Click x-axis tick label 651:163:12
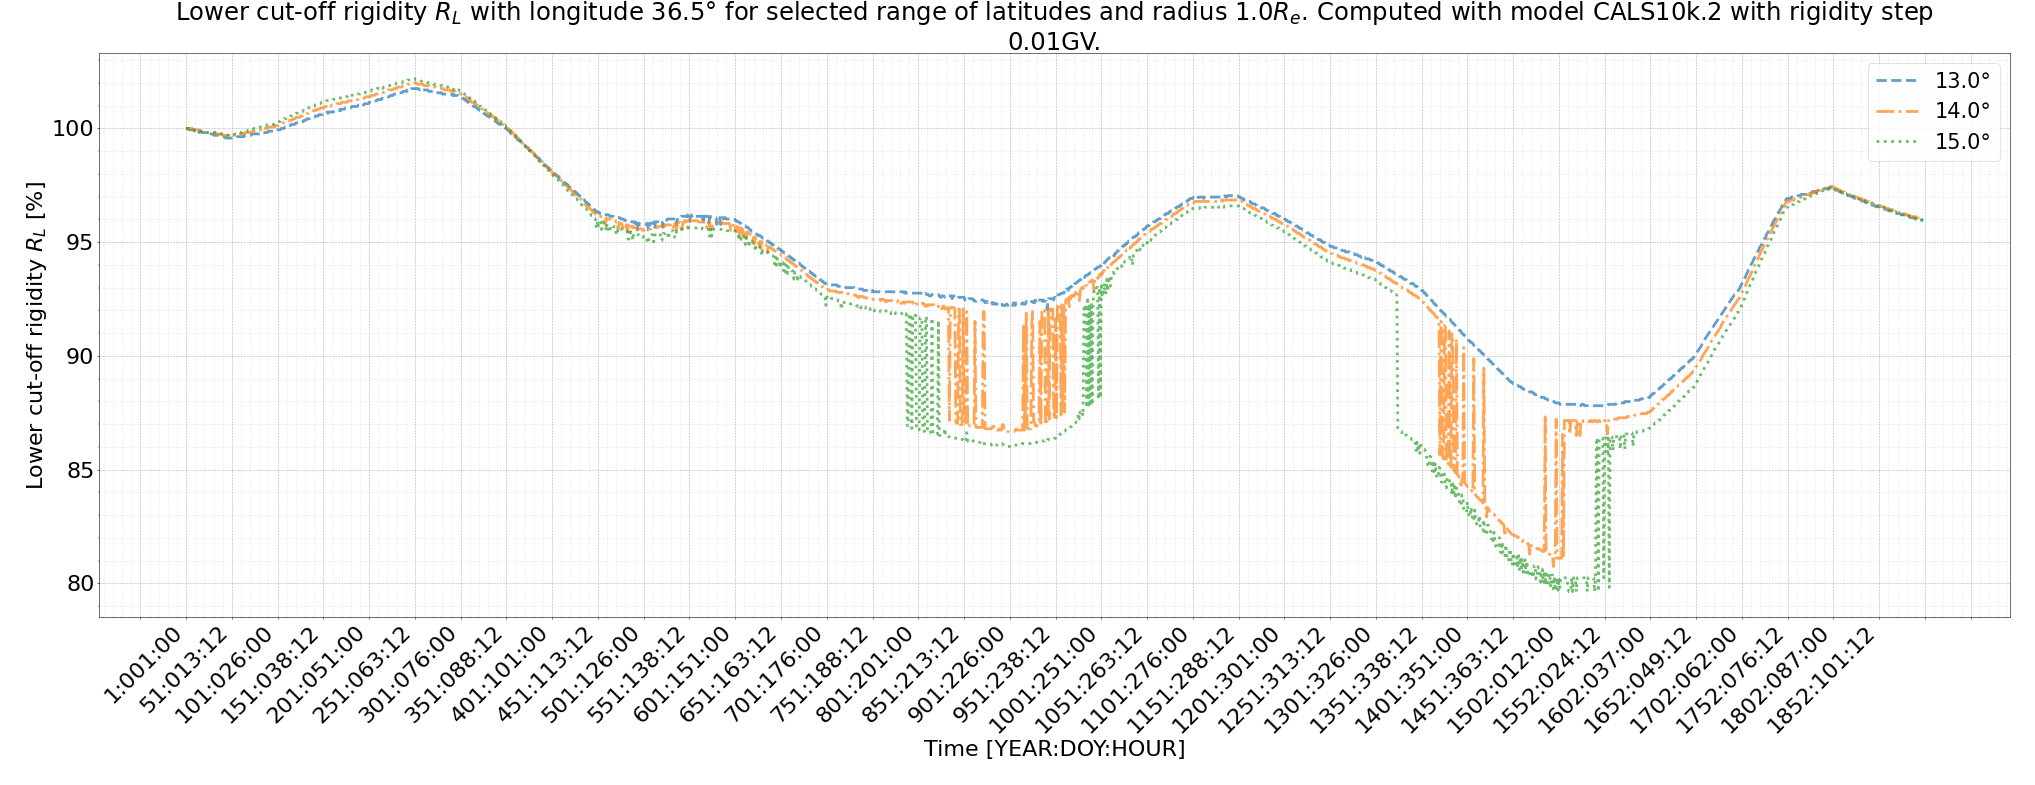This screenshot has height=785, width=2035. coord(729,676)
